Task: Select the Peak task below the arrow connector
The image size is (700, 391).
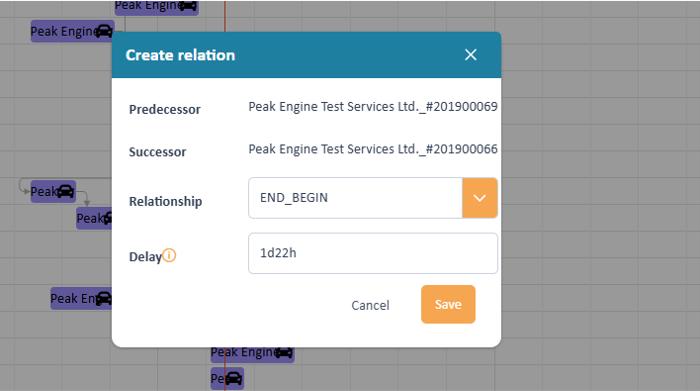Action: [x=94, y=218]
